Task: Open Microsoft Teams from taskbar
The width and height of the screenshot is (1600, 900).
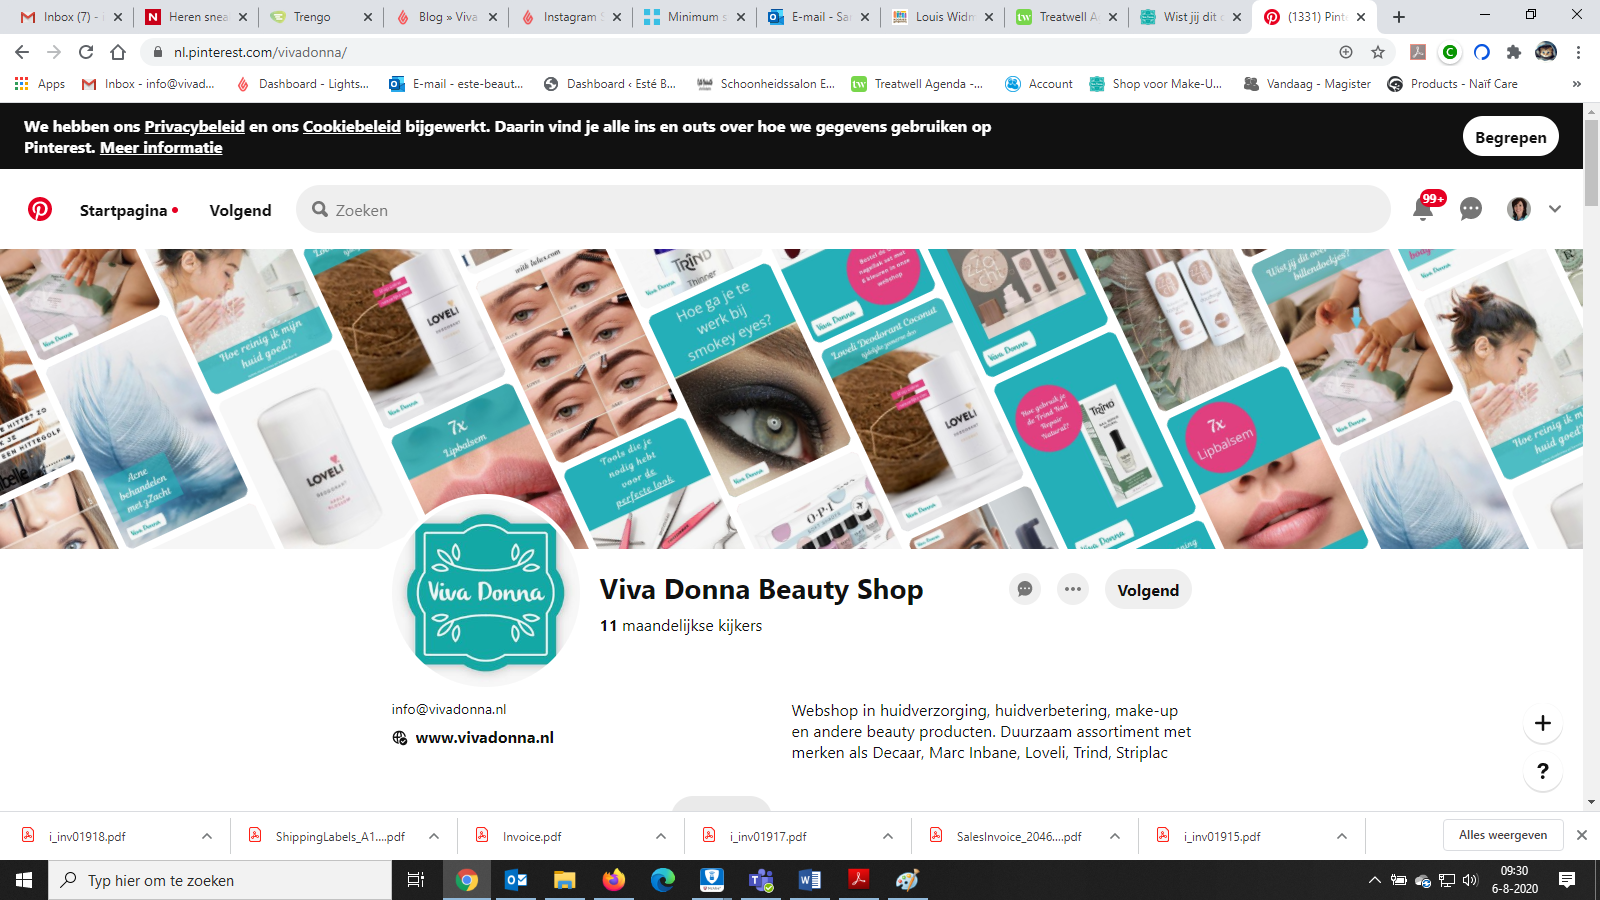Action: pyautogui.click(x=761, y=880)
